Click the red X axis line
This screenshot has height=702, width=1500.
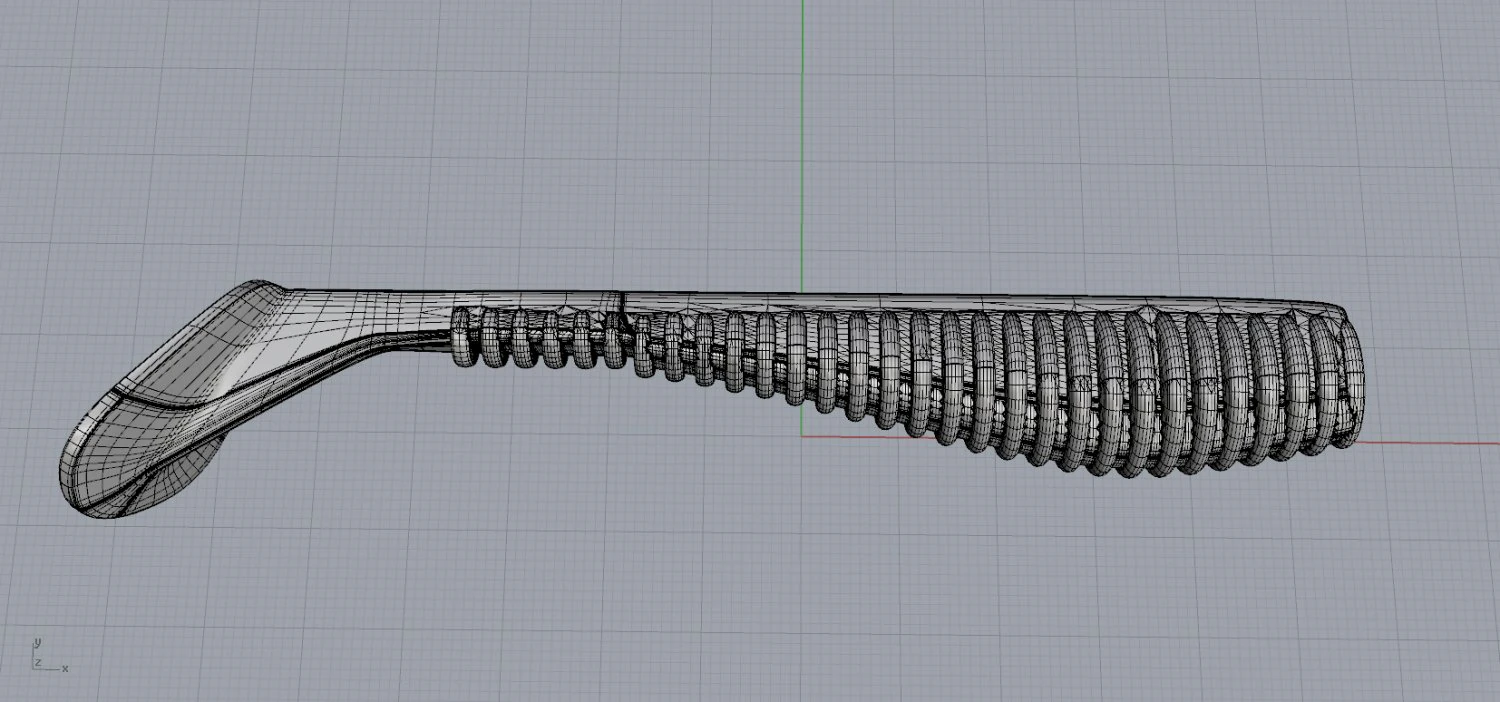point(1430,442)
